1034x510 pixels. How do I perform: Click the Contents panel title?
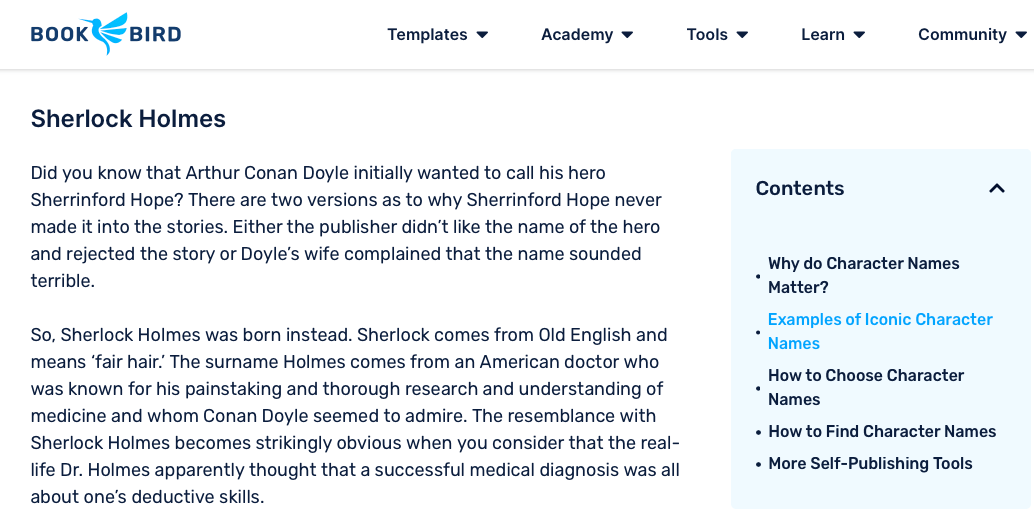tap(799, 188)
